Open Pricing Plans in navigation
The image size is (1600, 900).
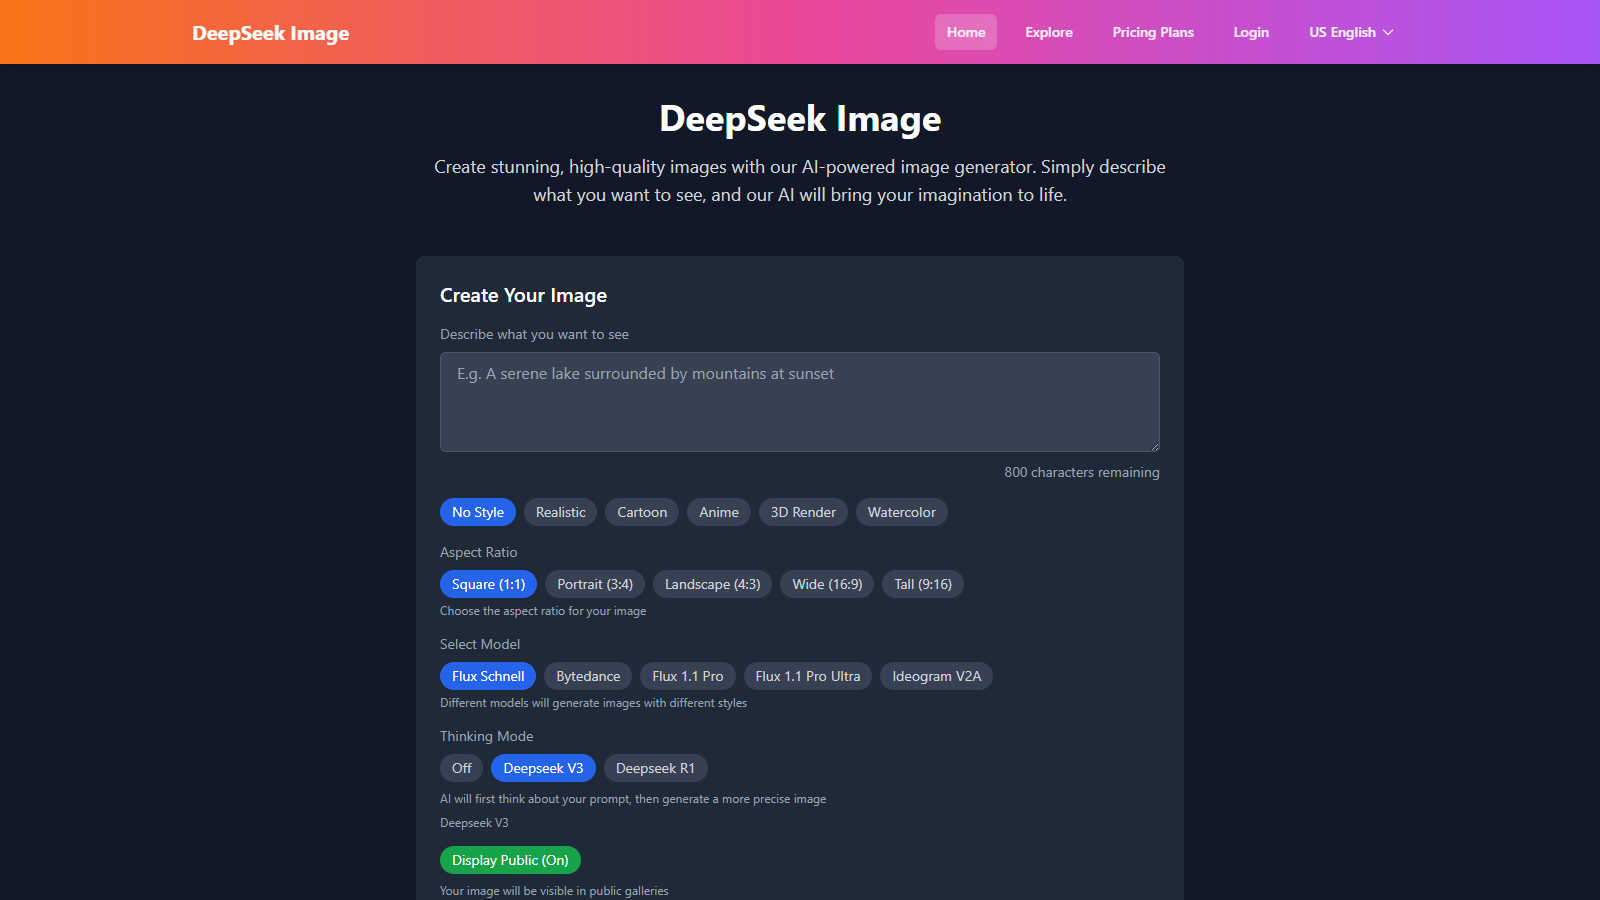coord(1153,32)
